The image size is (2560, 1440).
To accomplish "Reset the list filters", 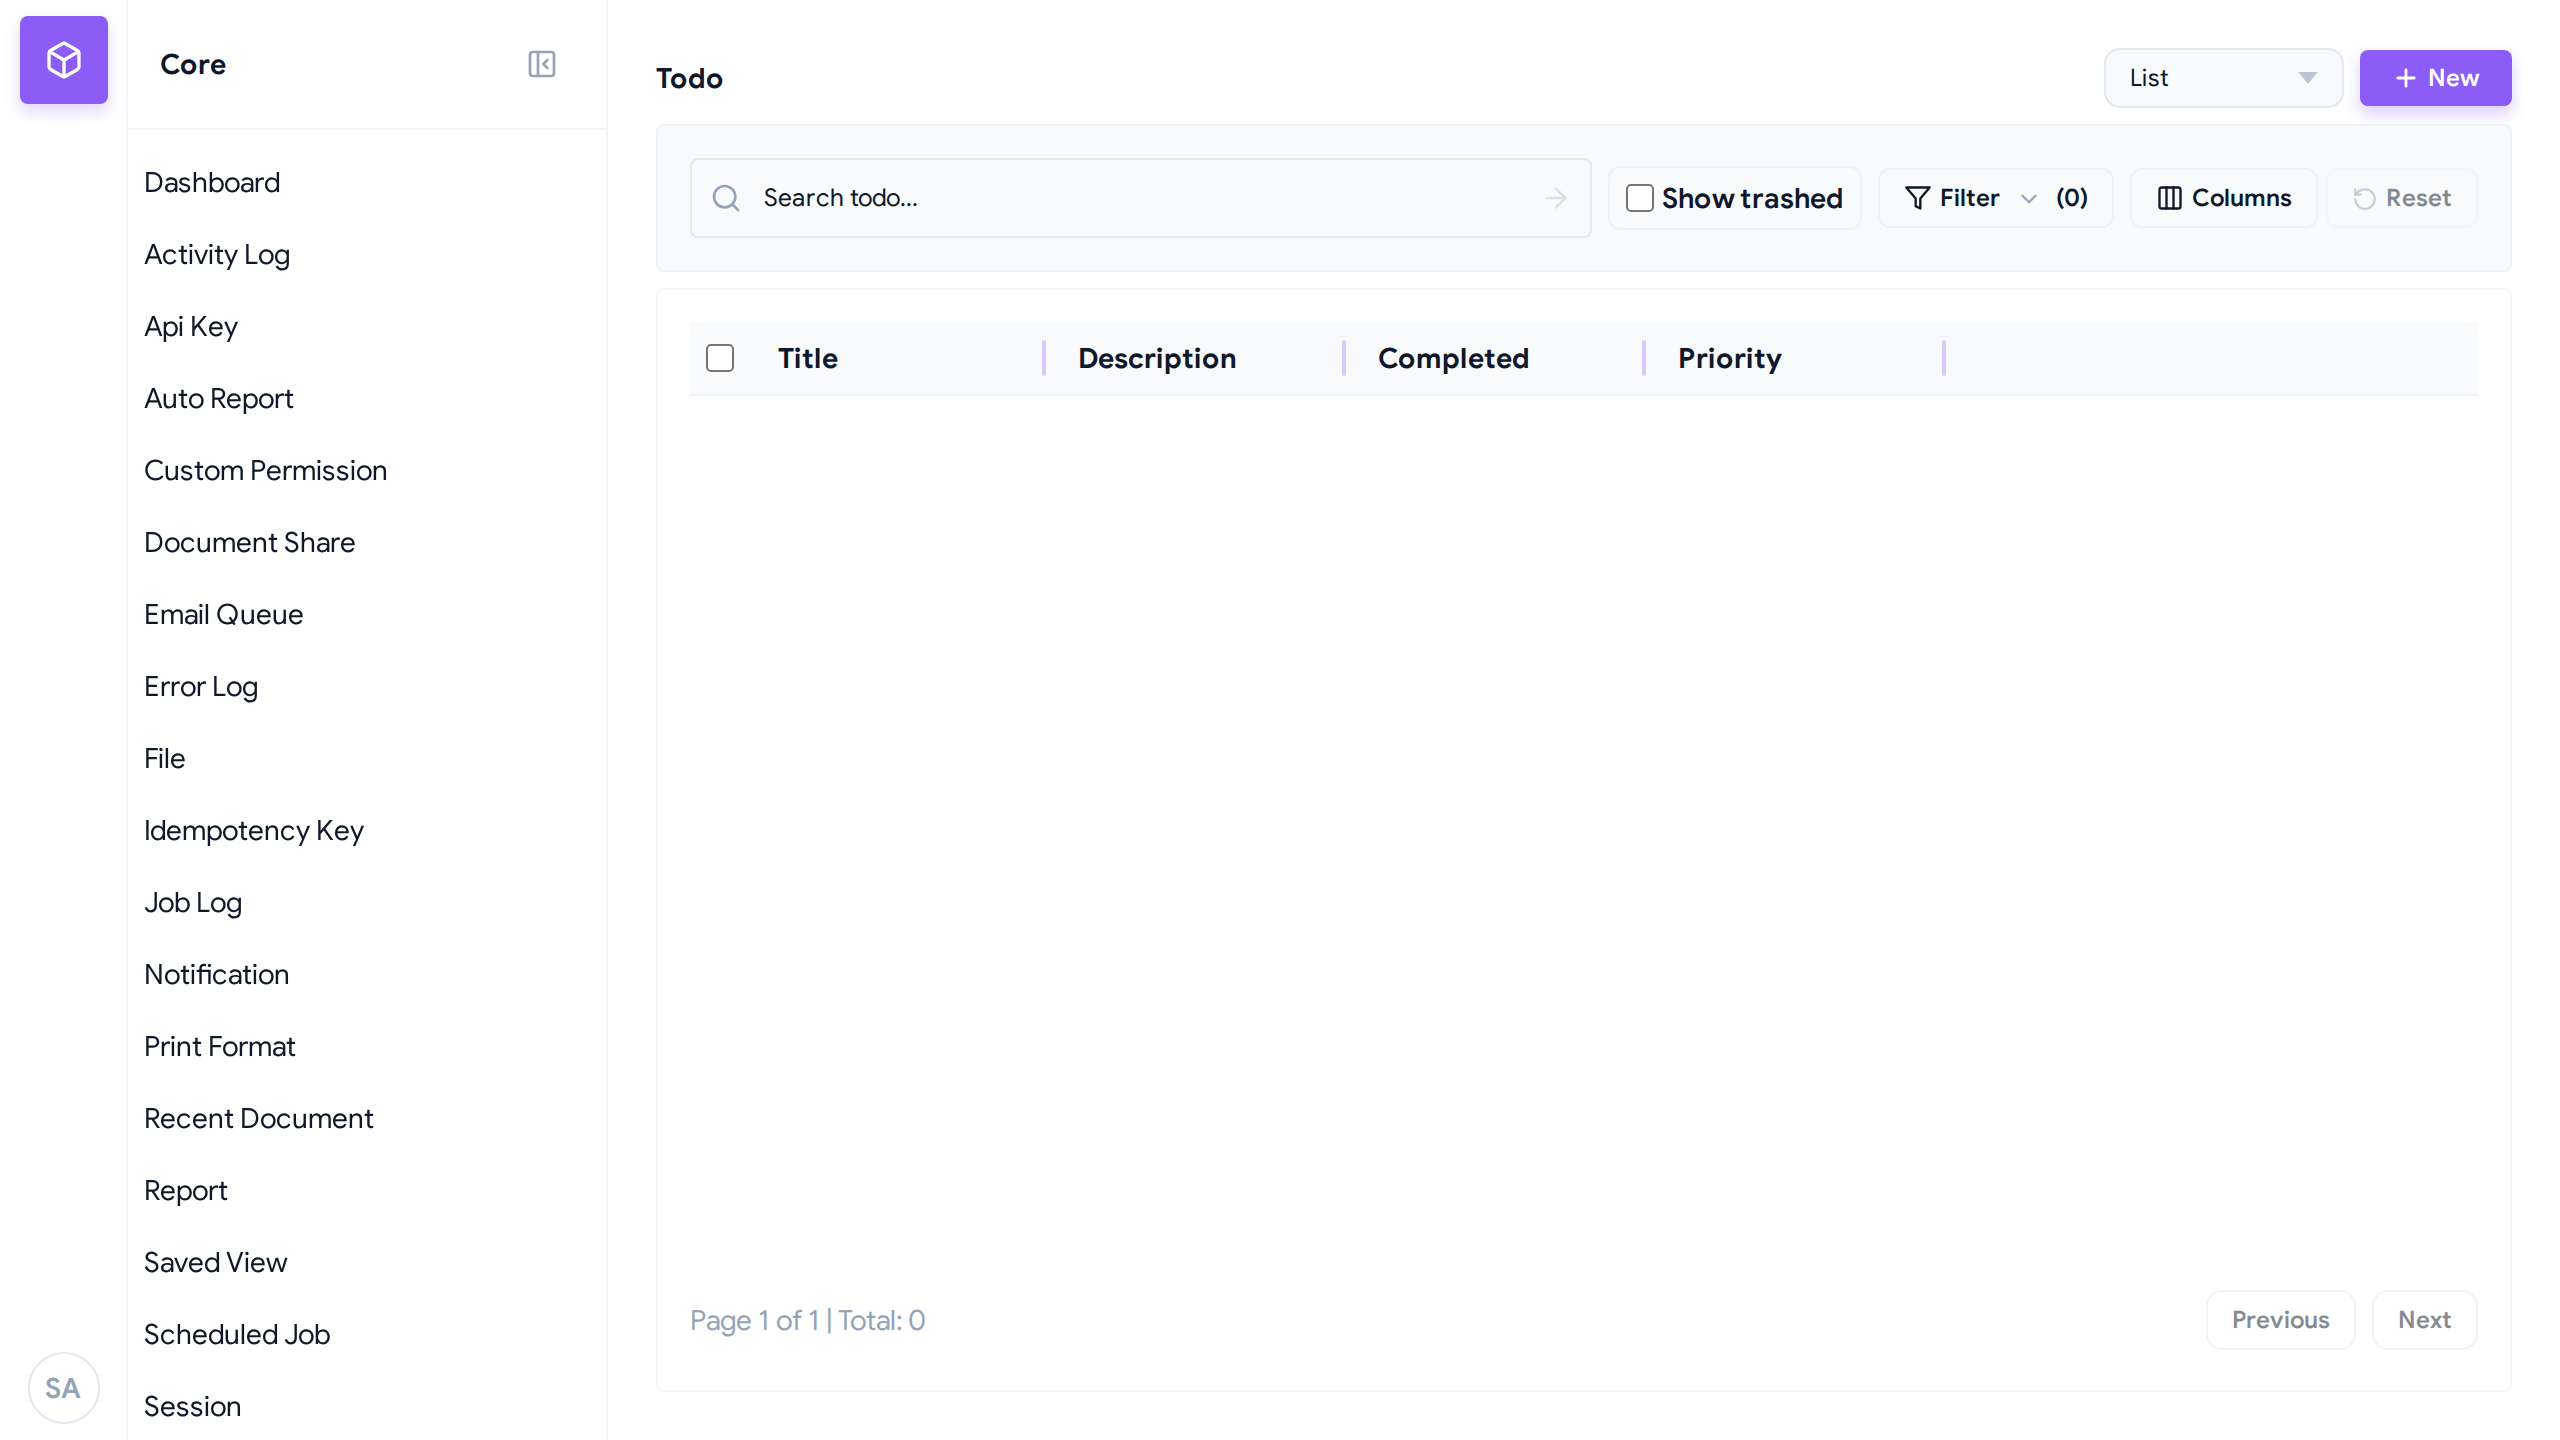I will point(2402,198).
